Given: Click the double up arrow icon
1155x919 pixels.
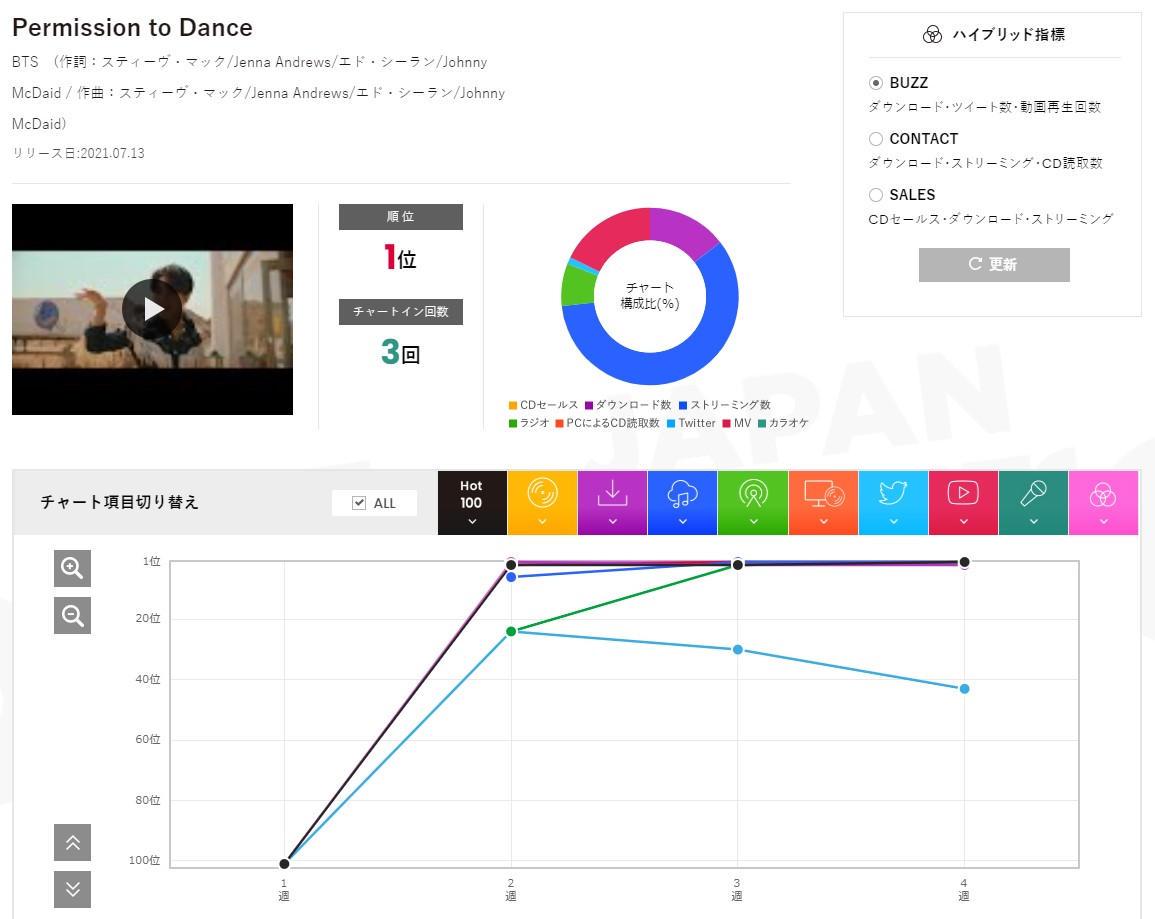Looking at the screenshot, I should point(72,842).
